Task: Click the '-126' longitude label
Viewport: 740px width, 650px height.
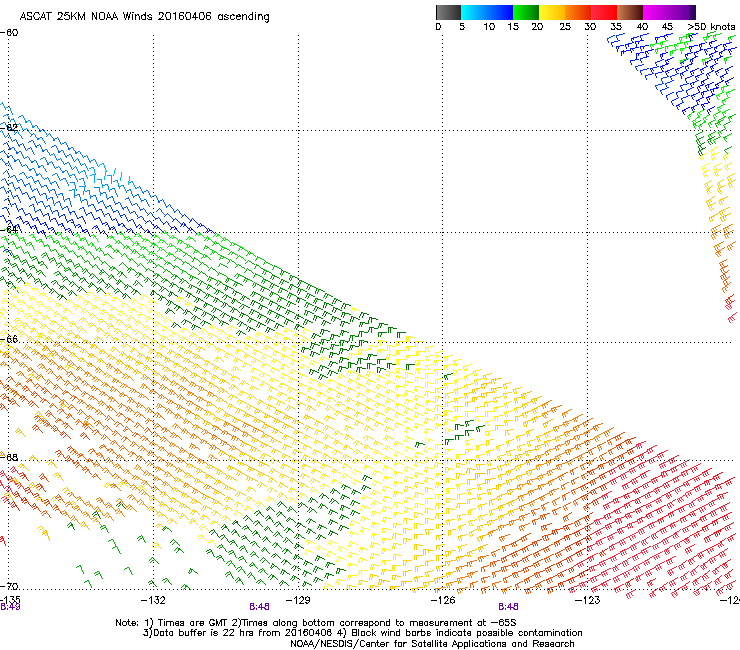Action: [443, 600]
